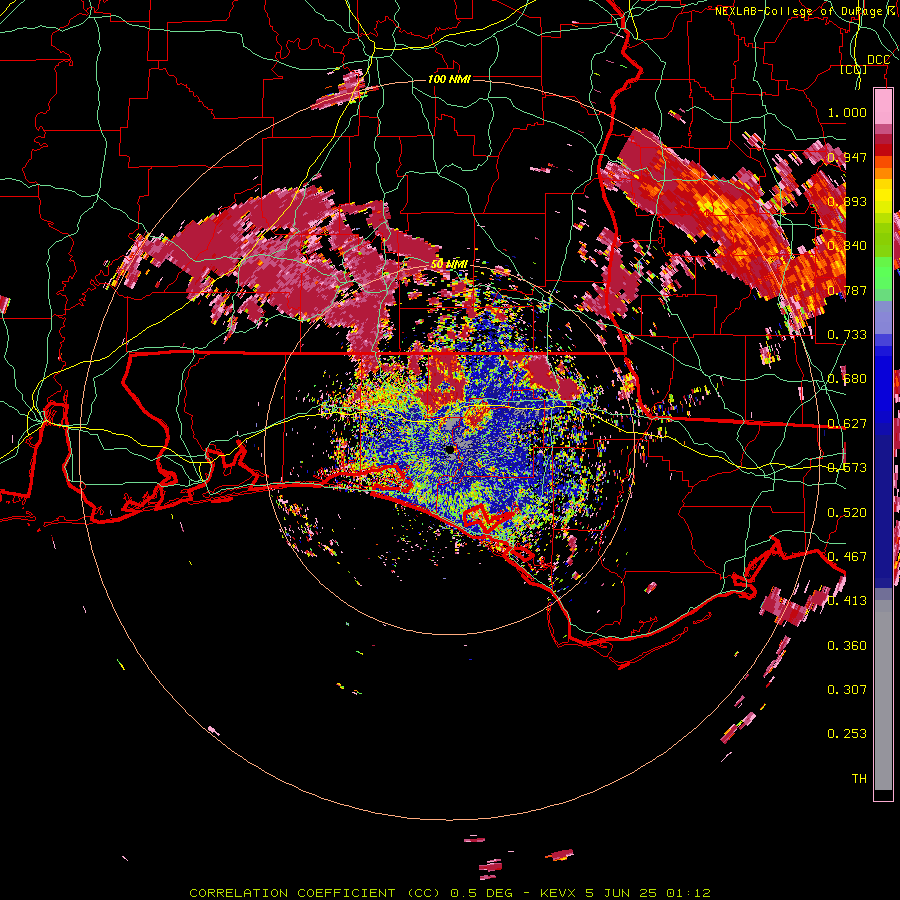This screenshot has width=900, height=900.
Task: Click the 0.467 legend value
Action: [847, 556]
